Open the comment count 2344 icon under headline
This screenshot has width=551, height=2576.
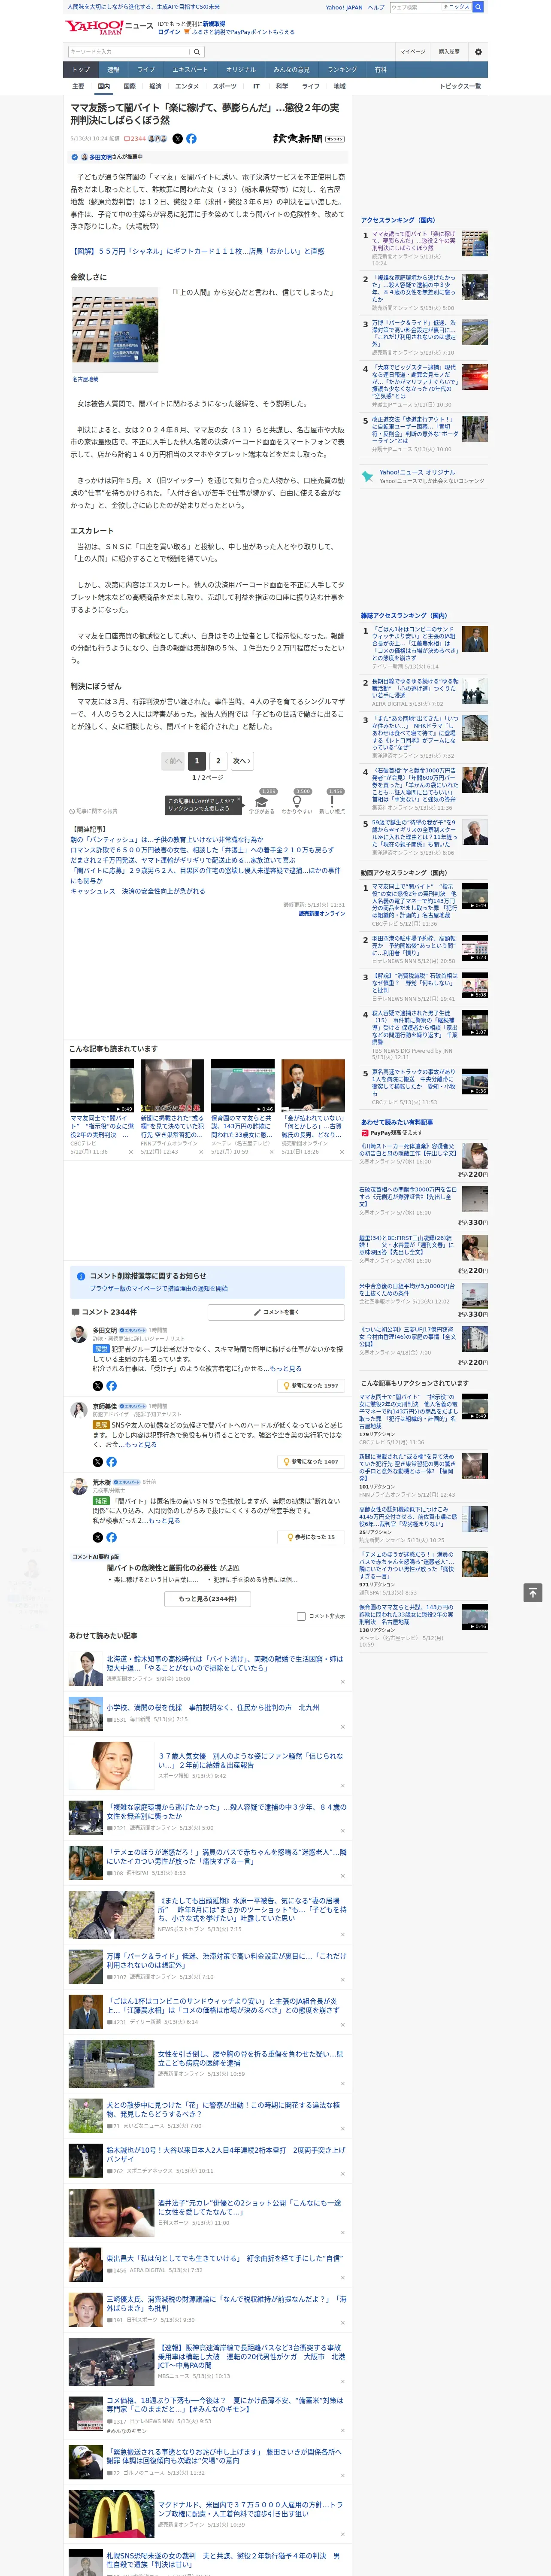pos(135,139)
